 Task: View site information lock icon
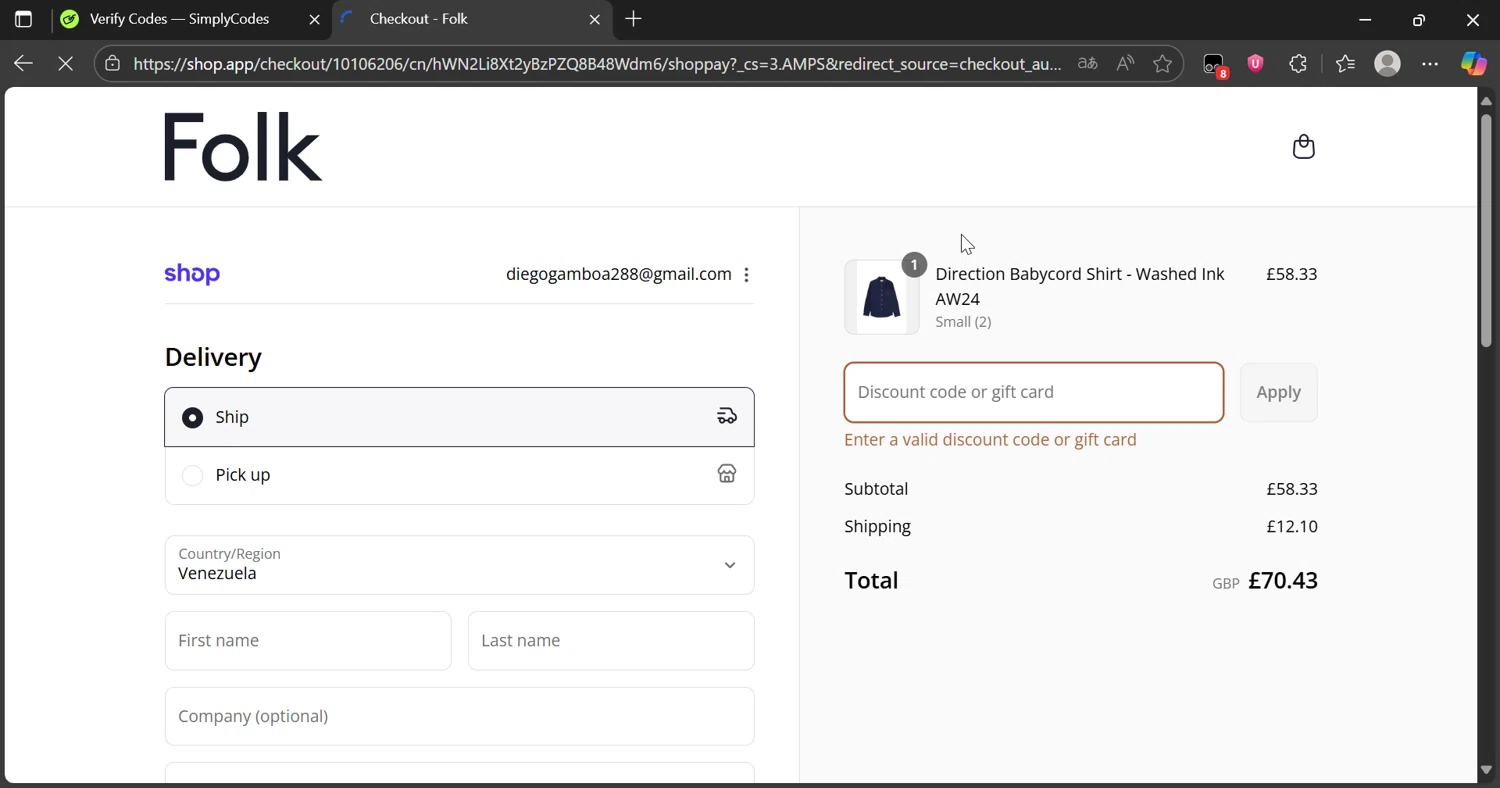coord(113,64)
